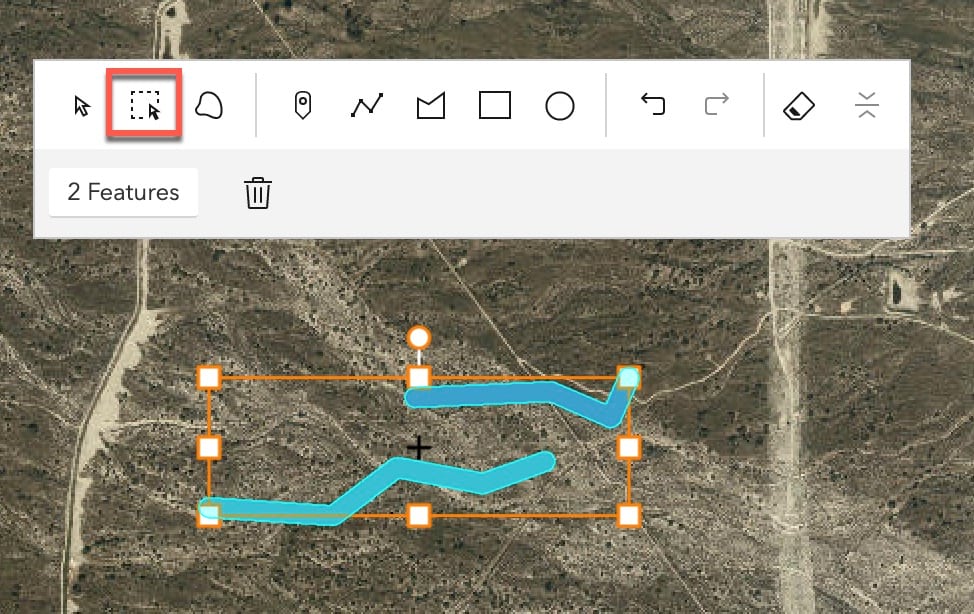The width and height of the screenshot is (974, 614).
Task: Click the grayed-out redo arrow
Action: click(x=716, y=104)
